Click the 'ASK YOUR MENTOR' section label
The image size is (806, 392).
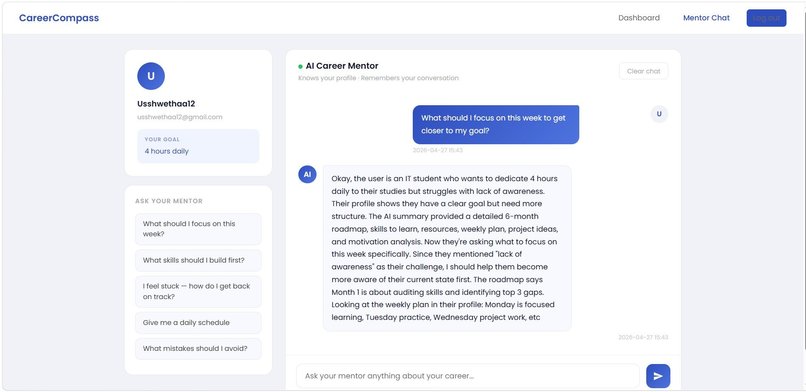(169, 201)
